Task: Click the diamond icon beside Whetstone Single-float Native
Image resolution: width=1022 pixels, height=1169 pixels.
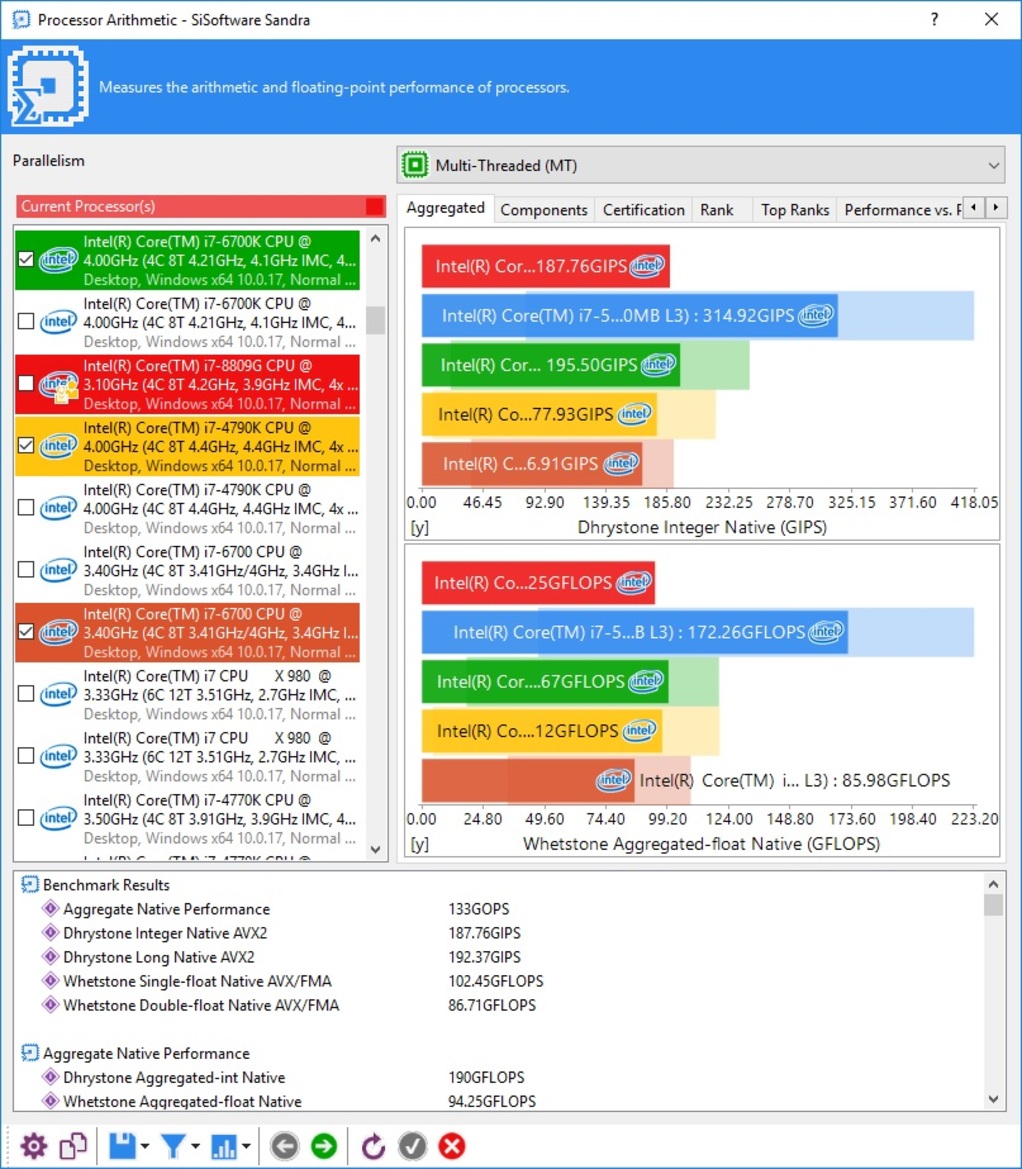Action: coord(50,980)
